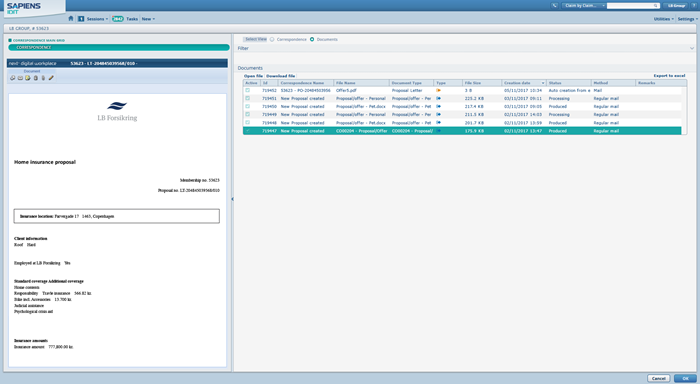Click the 53623 - PO-20484503956 correspondence name
This screenshot has width=700, height=384.
[305, 90]
